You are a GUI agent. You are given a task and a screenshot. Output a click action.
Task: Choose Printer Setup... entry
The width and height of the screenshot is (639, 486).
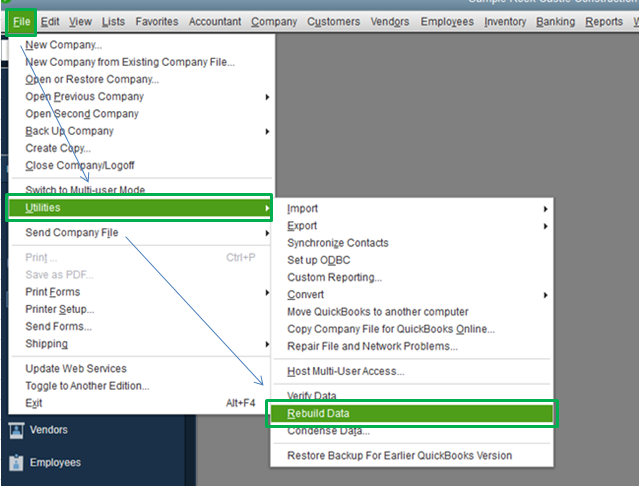pyautogui.click(x=139, y=309)
